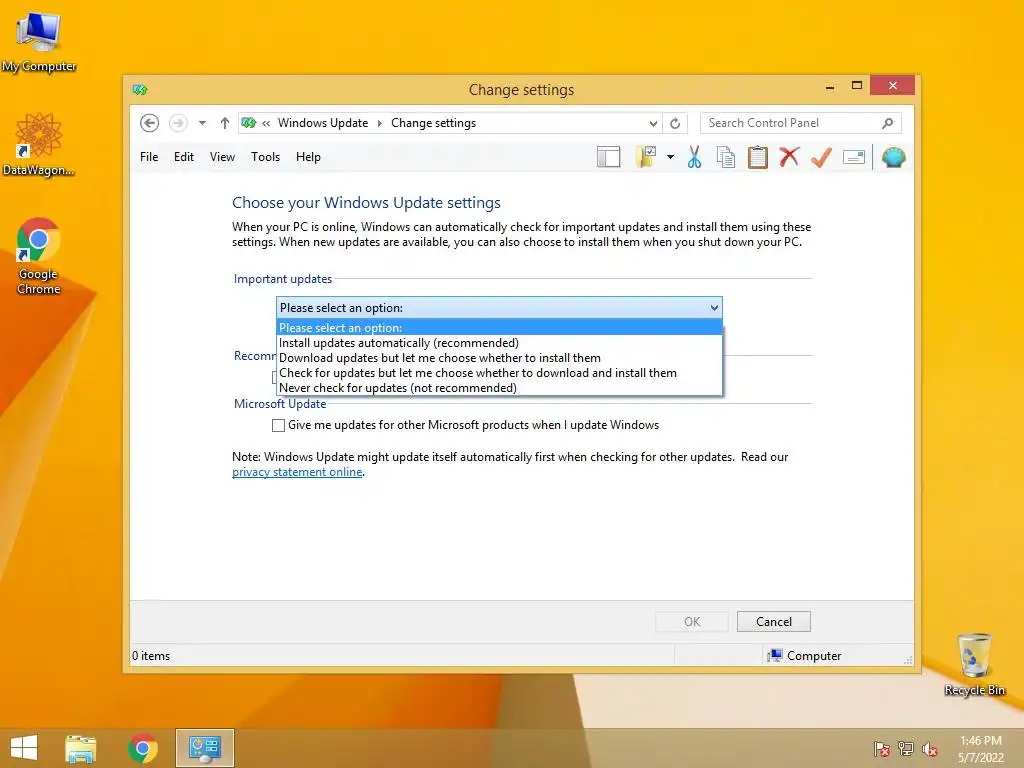This screenshot has width=1024, height=768.
Task: Open Chrome from the taskbar
Action: point(142,748)
